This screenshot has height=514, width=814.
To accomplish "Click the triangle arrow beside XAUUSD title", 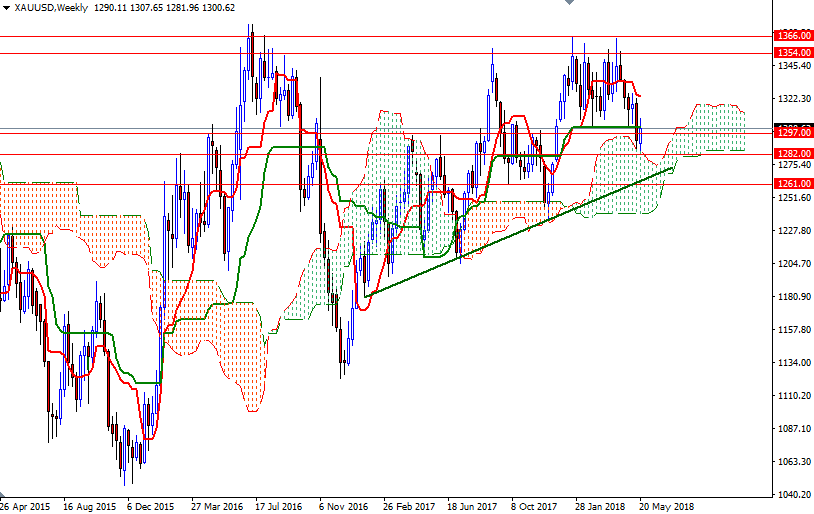I will click(x=6, y=8).
